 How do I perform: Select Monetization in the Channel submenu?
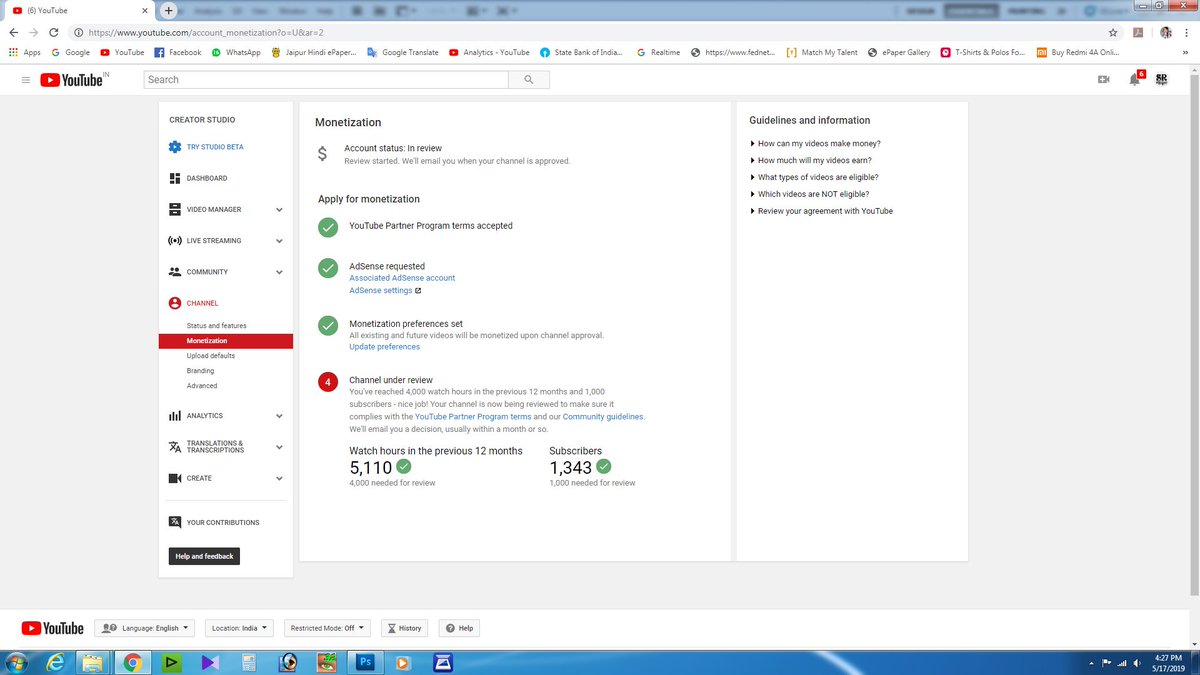pos(226,341)
